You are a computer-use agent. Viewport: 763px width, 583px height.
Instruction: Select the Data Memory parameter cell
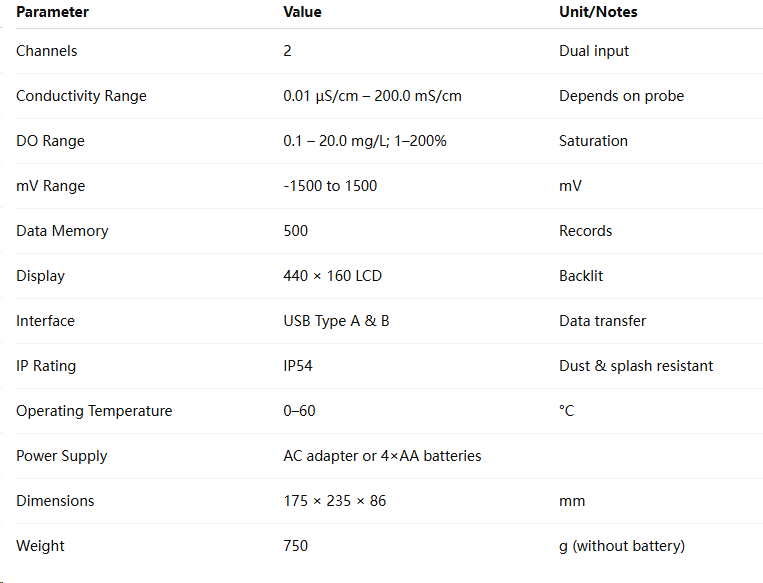62,231
